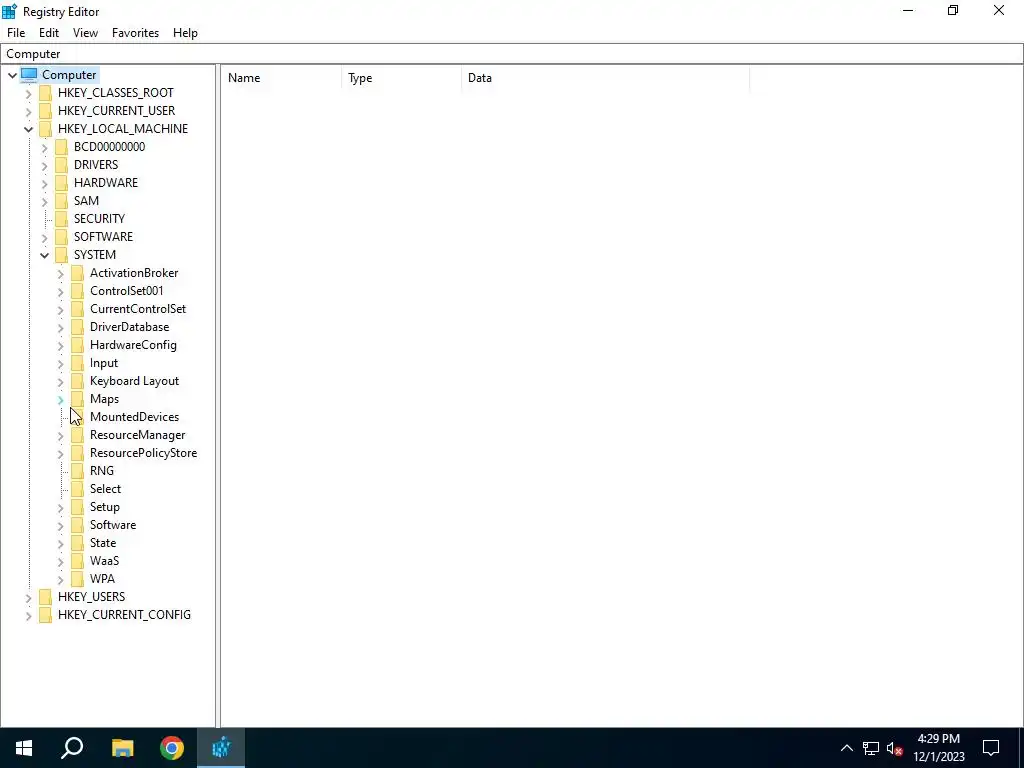Select the HKEY_CURRENT_CONFIG key label
The height and width of the screenshot is (768, 1024).
[124, 615]
